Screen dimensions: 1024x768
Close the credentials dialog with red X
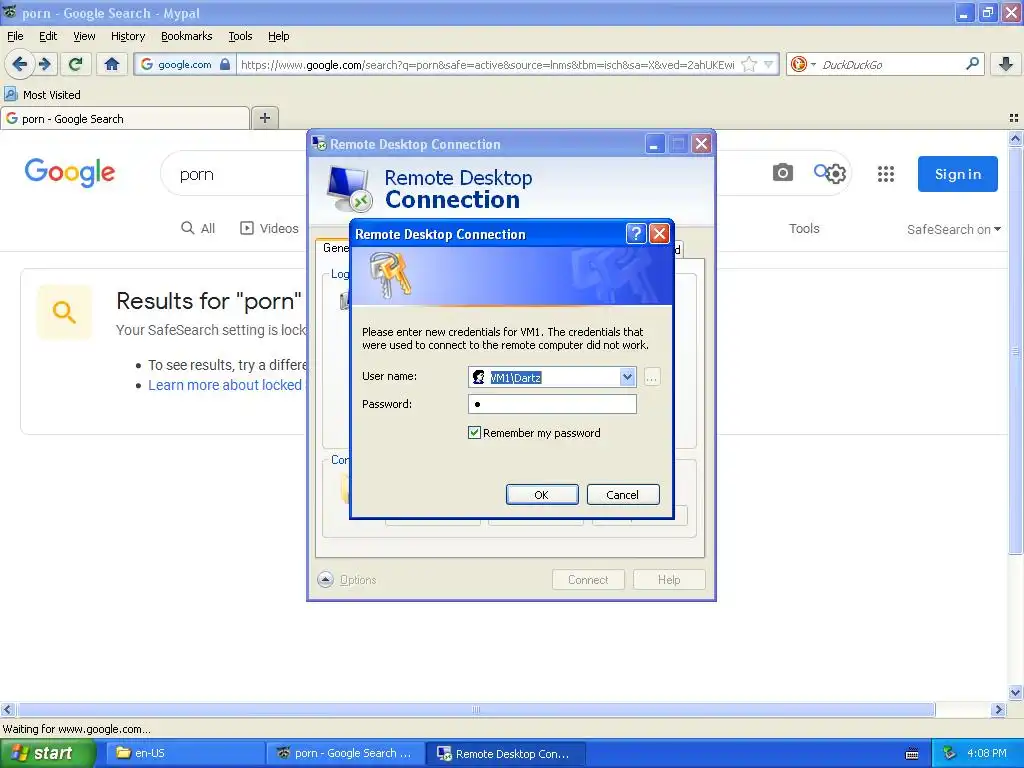click(x=660, y=233)
